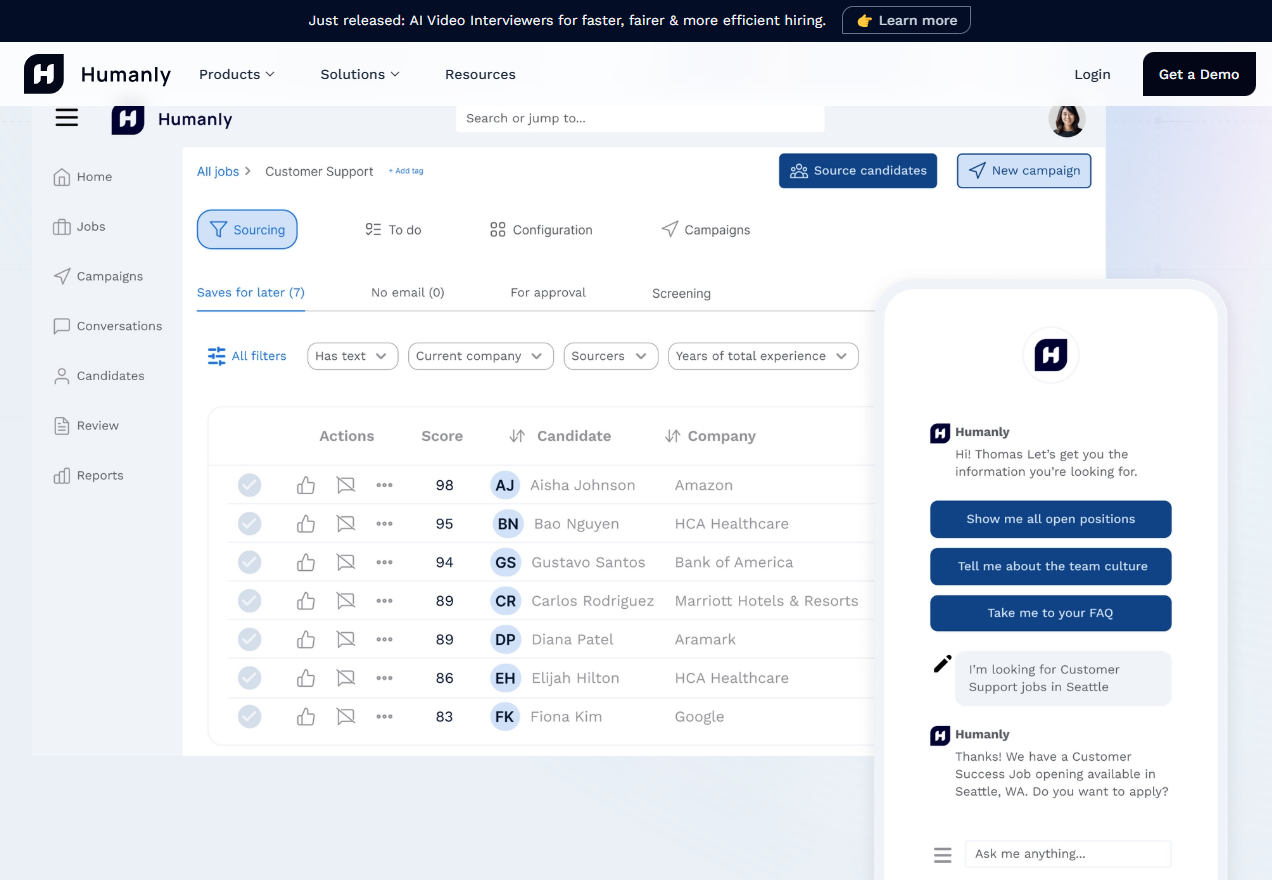Click the user profile avatar photo
Viewport: 1272px width, 880px height.
1066,120
